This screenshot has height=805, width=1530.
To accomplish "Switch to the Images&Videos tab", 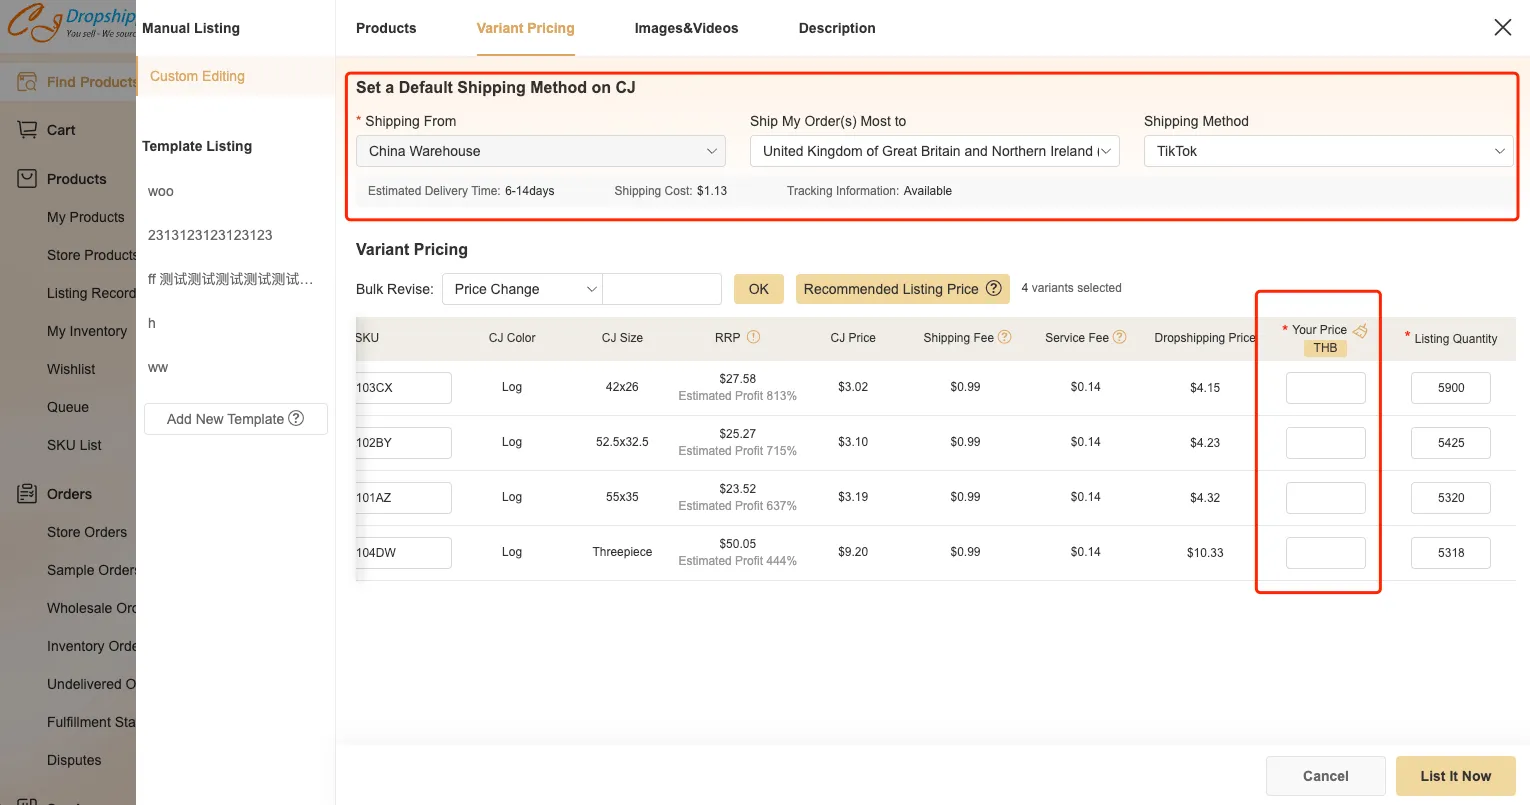I will pyautogui.click(x=686, y=28).
